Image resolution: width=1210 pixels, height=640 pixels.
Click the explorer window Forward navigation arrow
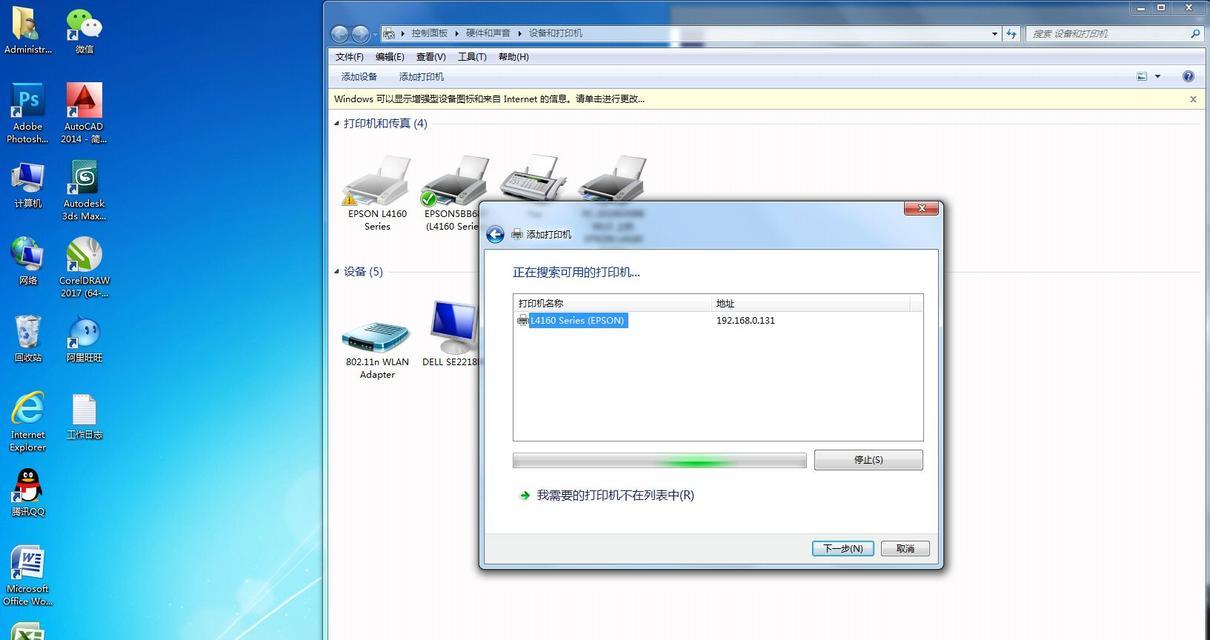361,33
